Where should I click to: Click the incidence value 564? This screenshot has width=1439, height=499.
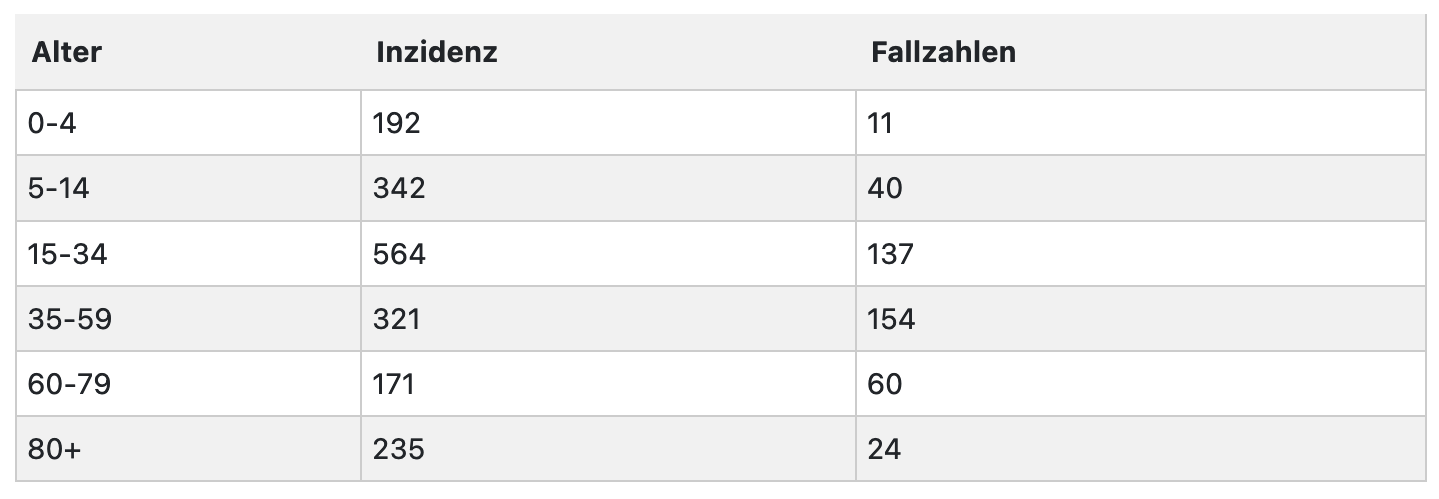pos(399,254)
